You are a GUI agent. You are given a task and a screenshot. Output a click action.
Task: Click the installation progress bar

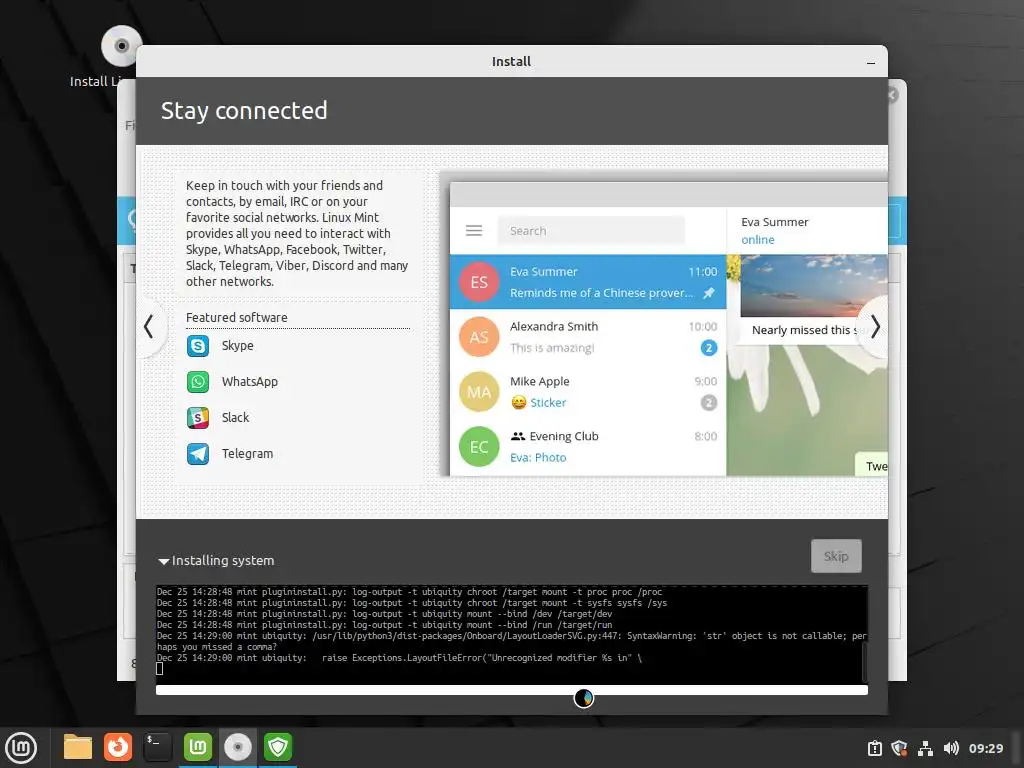[511, 690]
